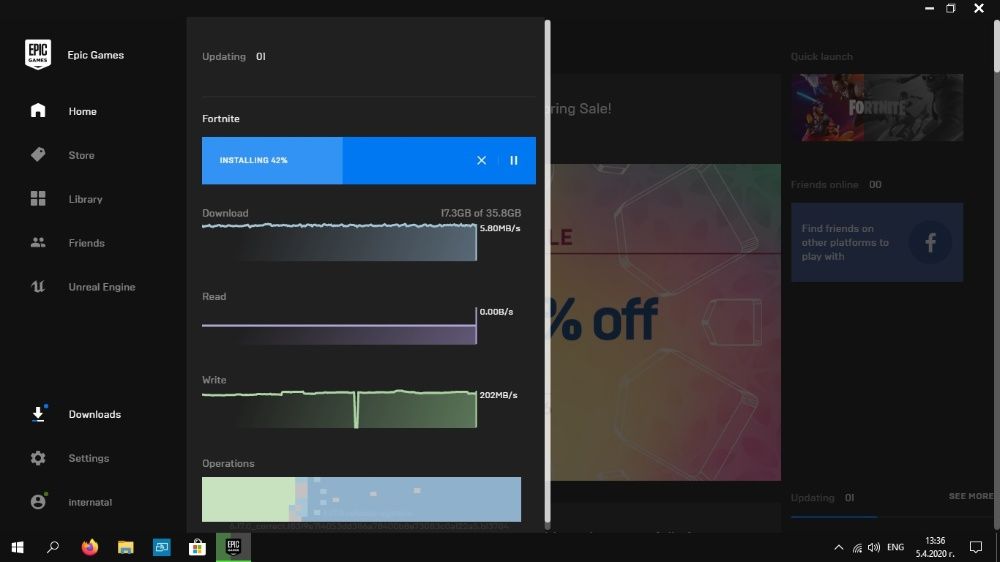Open the Library grid icon
1000x562 pixels.
[38, 198]
